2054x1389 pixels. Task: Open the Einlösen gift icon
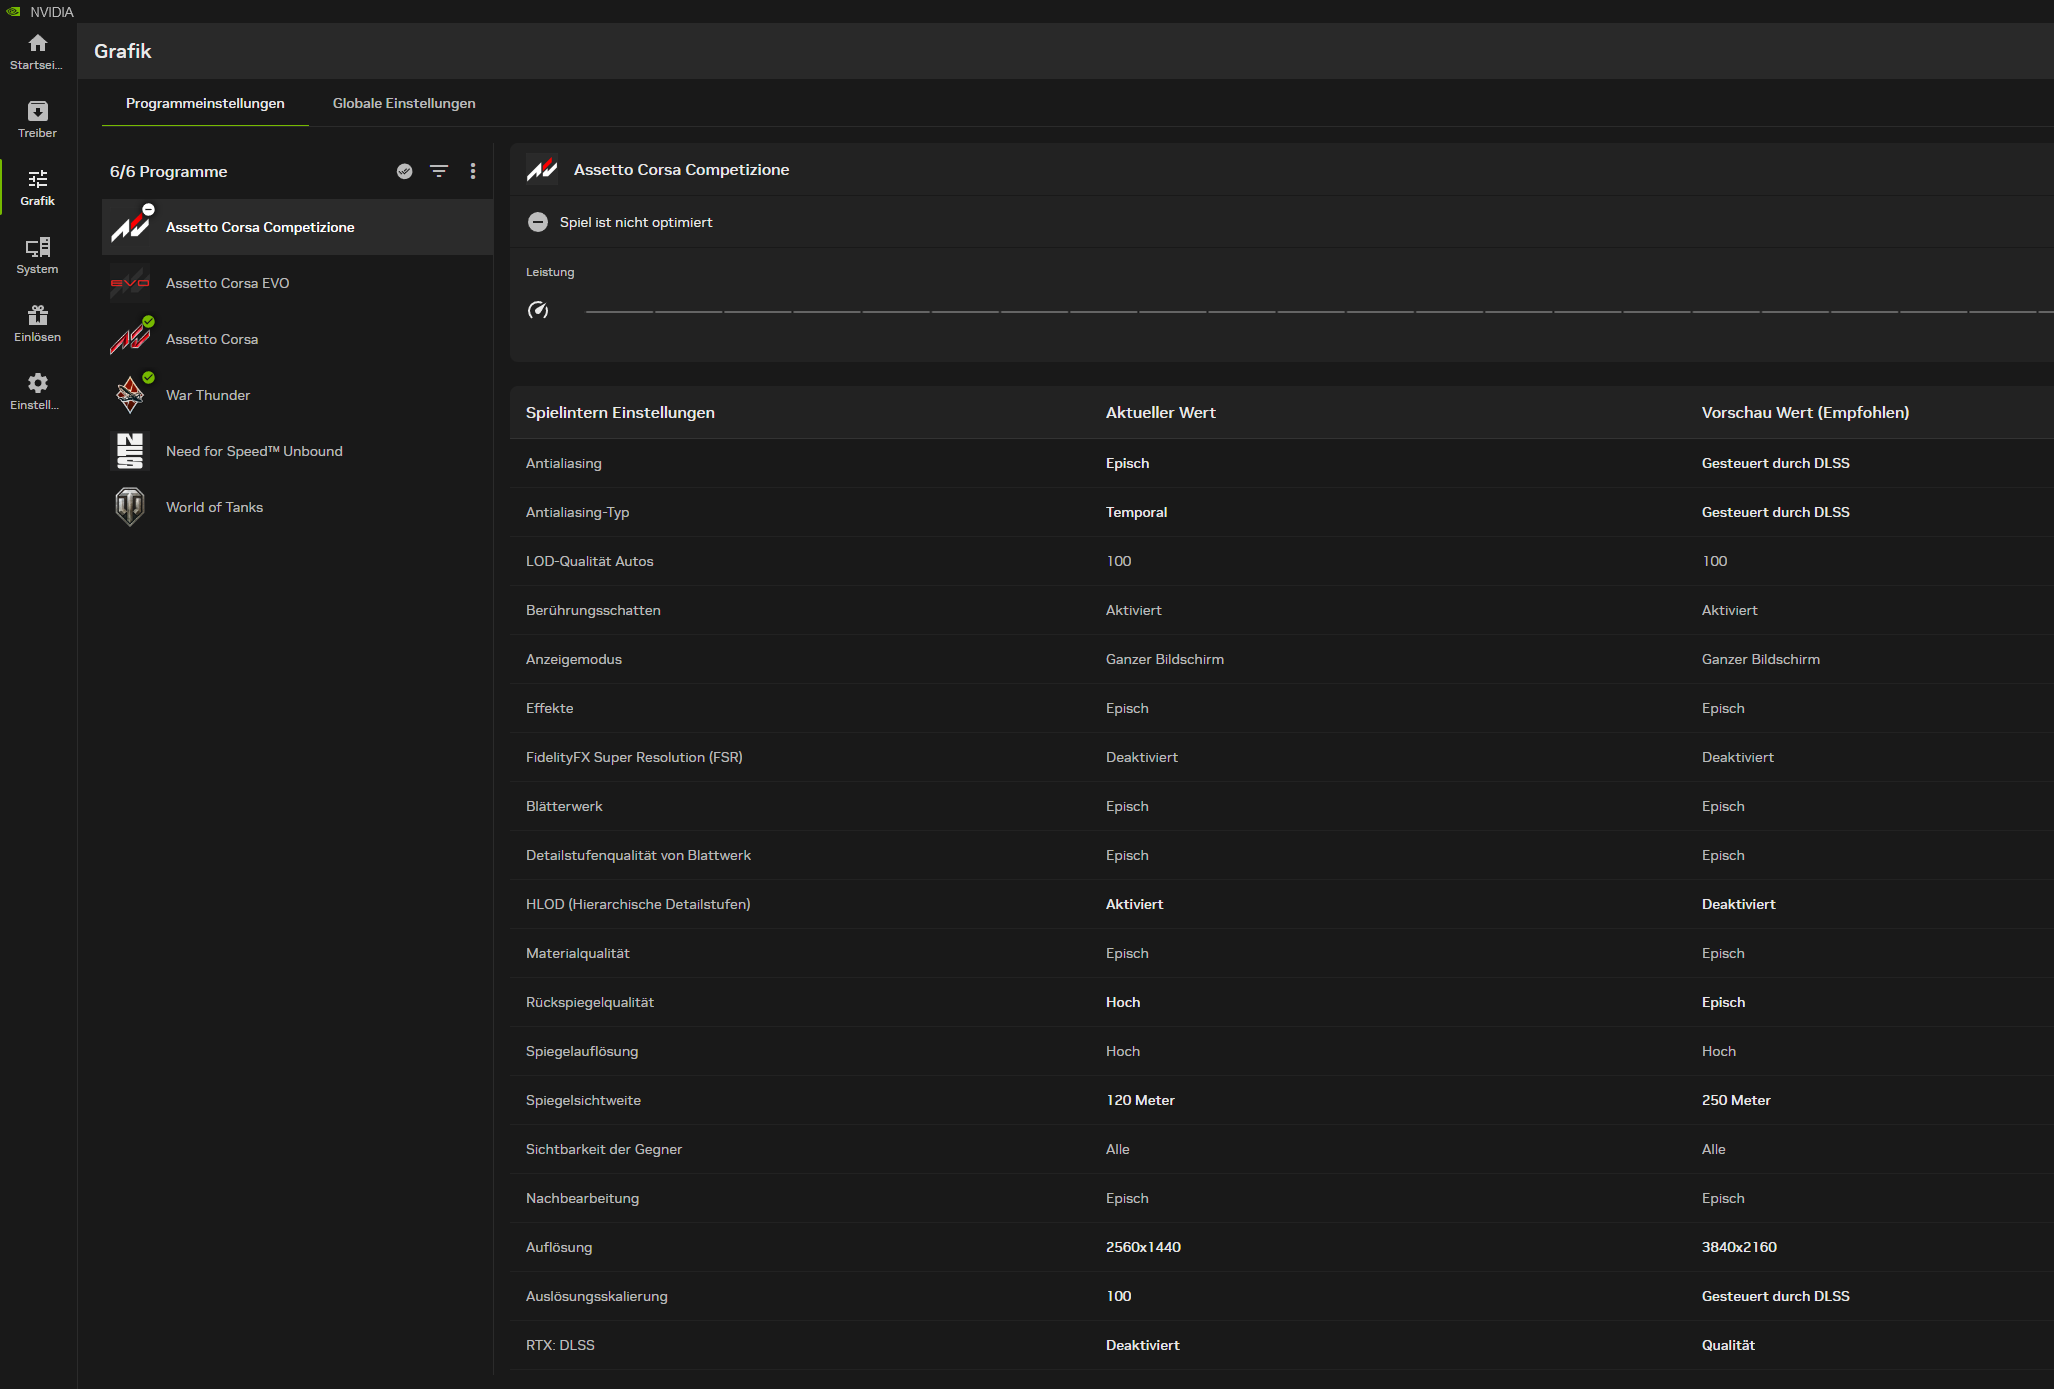(x=37, y=316)
